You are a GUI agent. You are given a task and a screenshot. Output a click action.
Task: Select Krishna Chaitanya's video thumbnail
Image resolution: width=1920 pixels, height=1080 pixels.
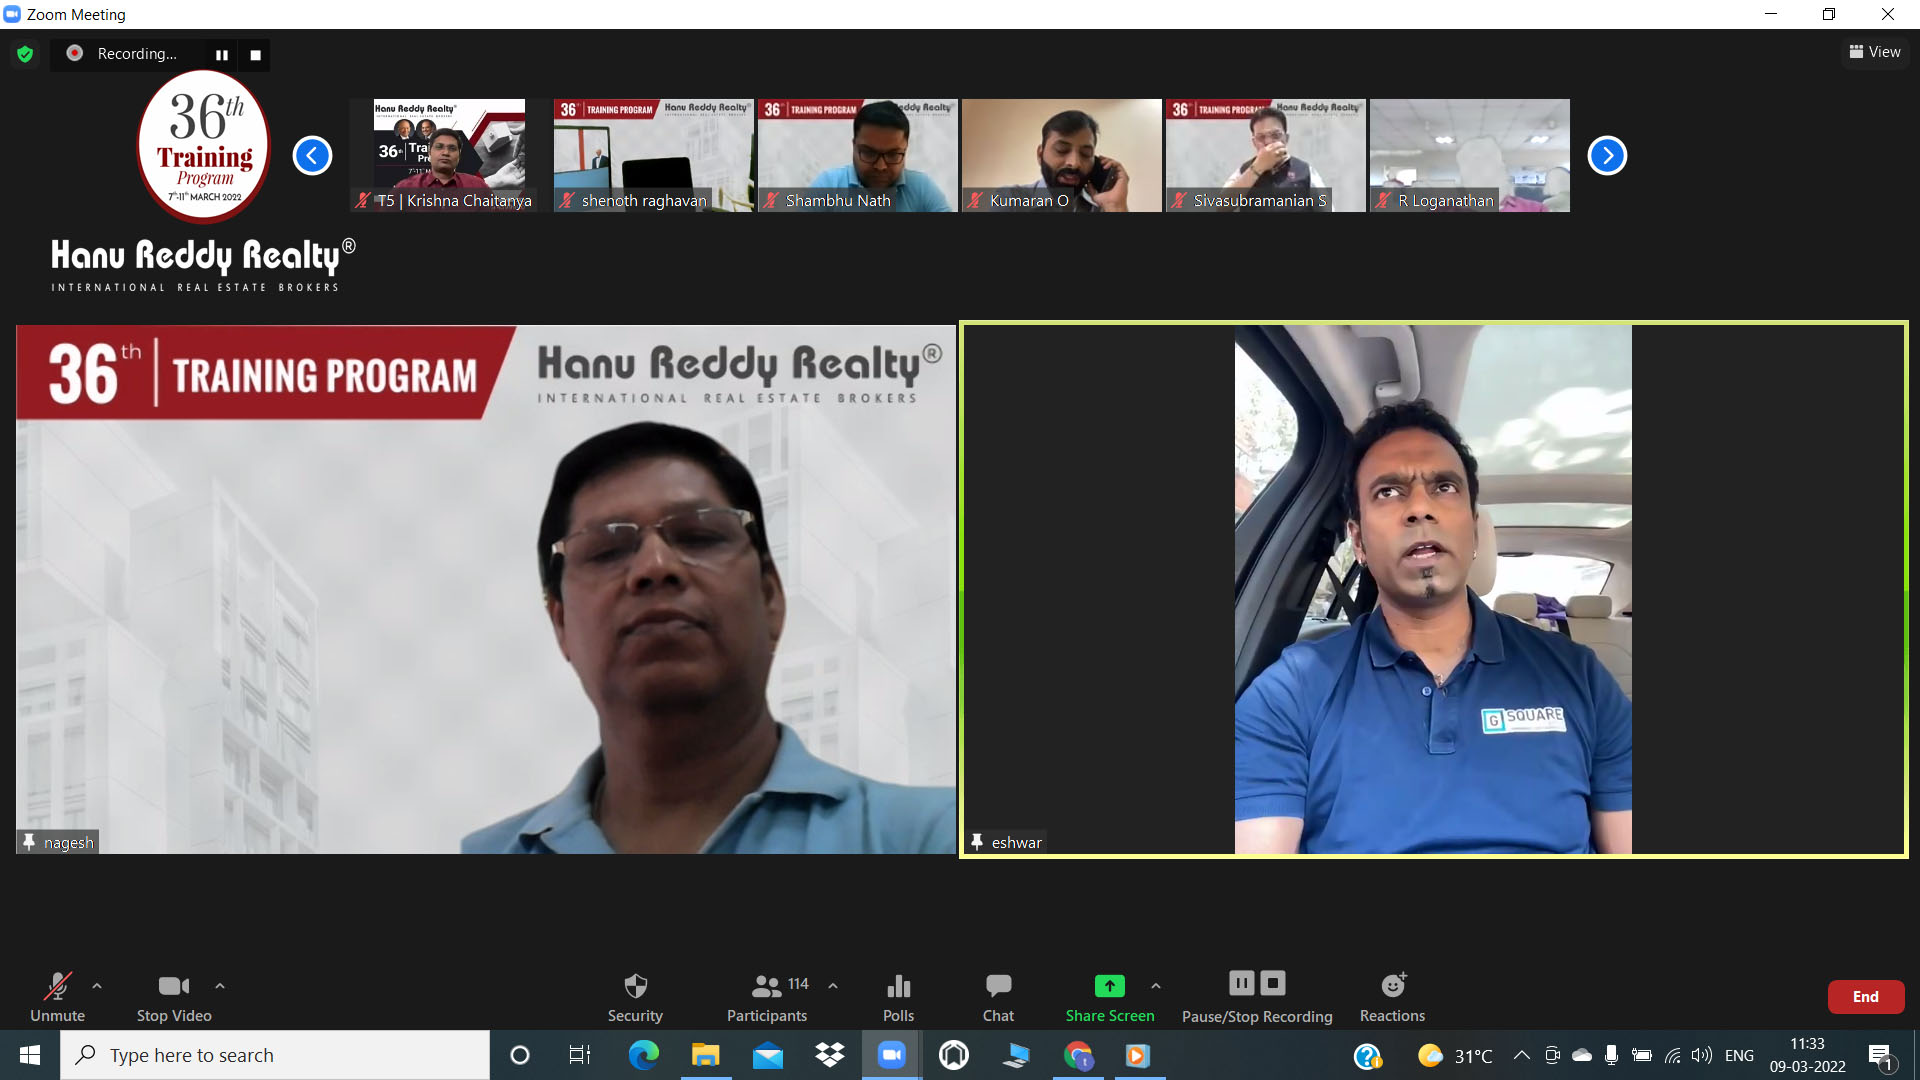pos(449,155)
